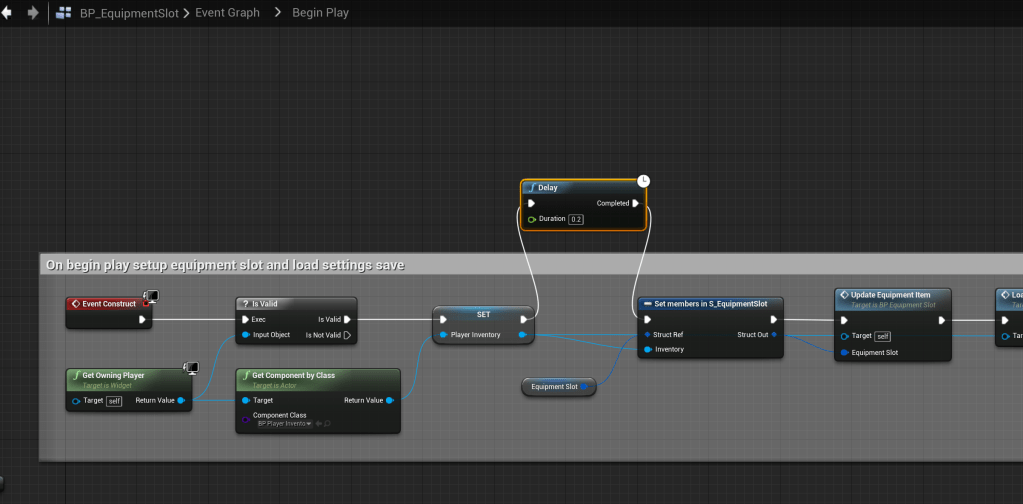Select BP_EquipmentSlot in the breadcrumb

(128, 13)
